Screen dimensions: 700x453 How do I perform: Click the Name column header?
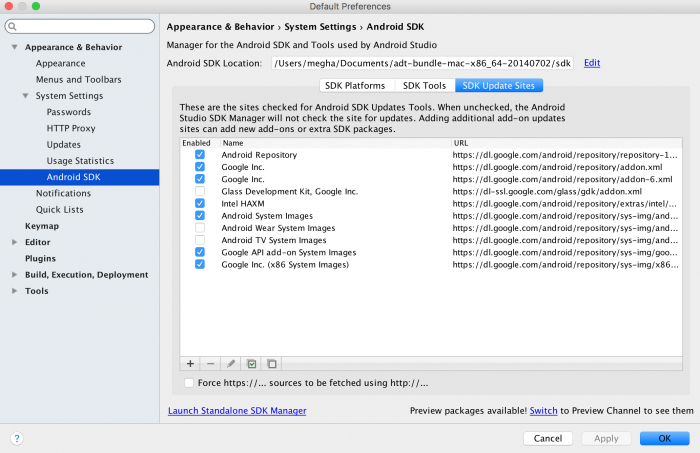pos(336,143)
